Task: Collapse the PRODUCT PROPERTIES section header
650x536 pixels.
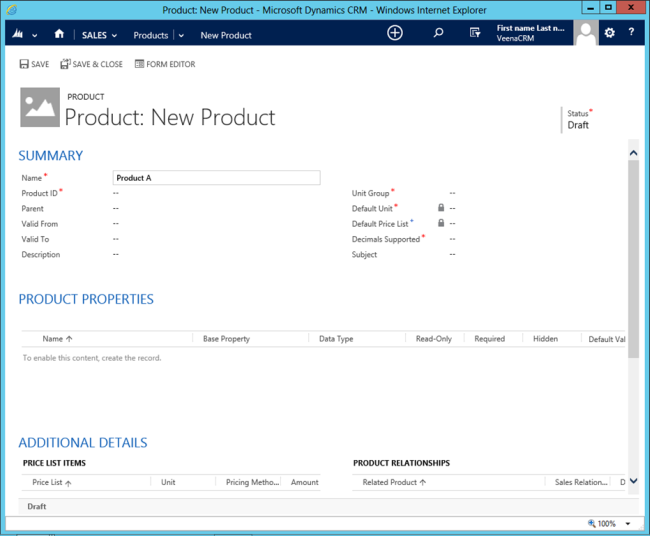Action: [x=86, y=299]
